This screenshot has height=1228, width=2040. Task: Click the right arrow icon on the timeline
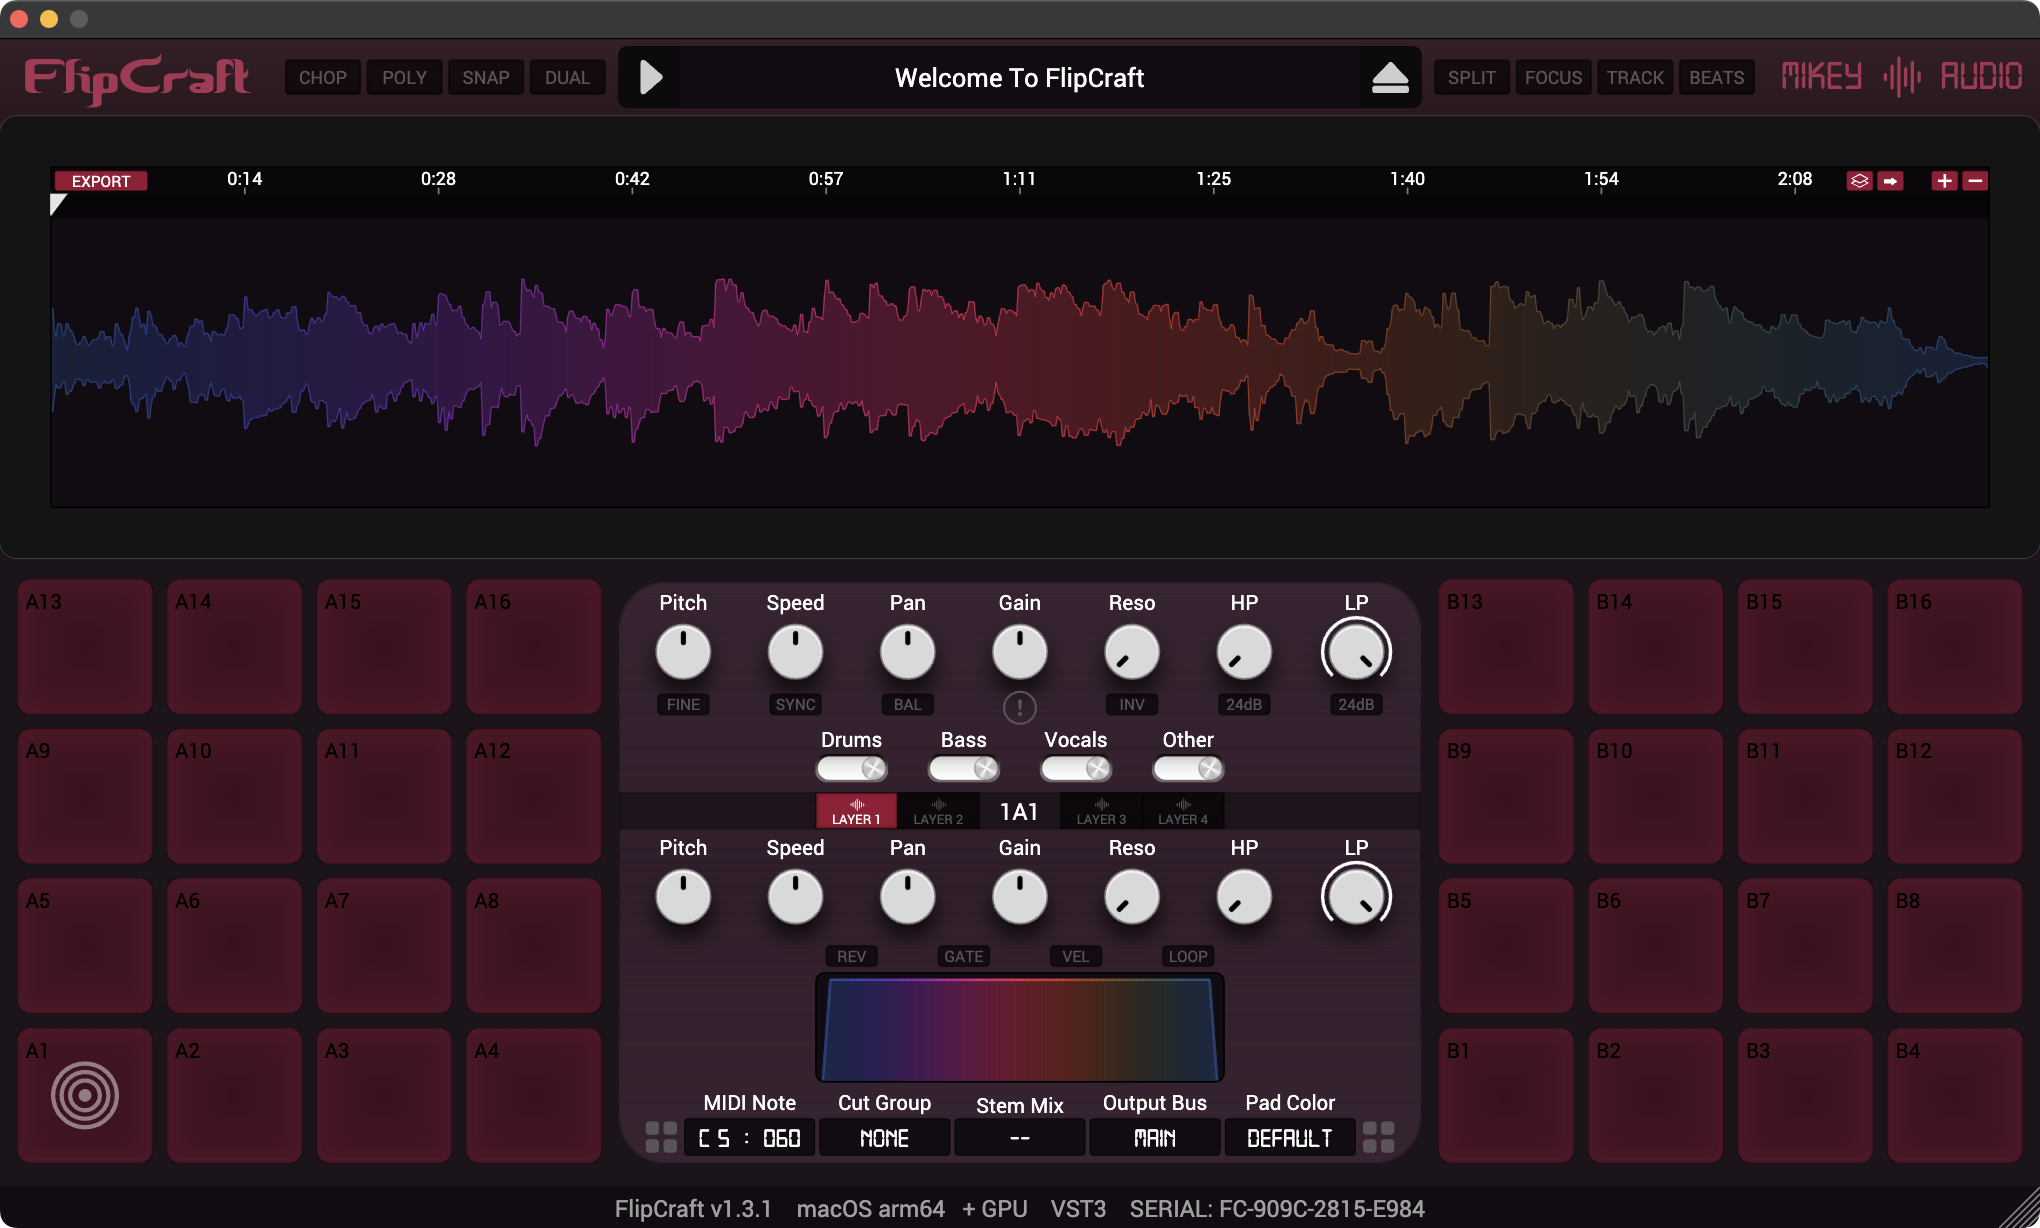pos(1890,181)
